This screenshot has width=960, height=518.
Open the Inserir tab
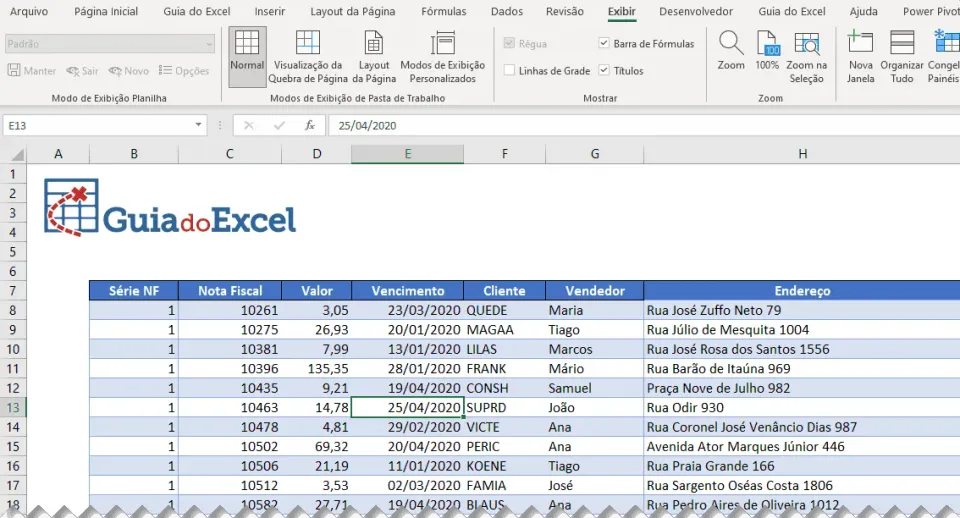[x=270, y=11]
